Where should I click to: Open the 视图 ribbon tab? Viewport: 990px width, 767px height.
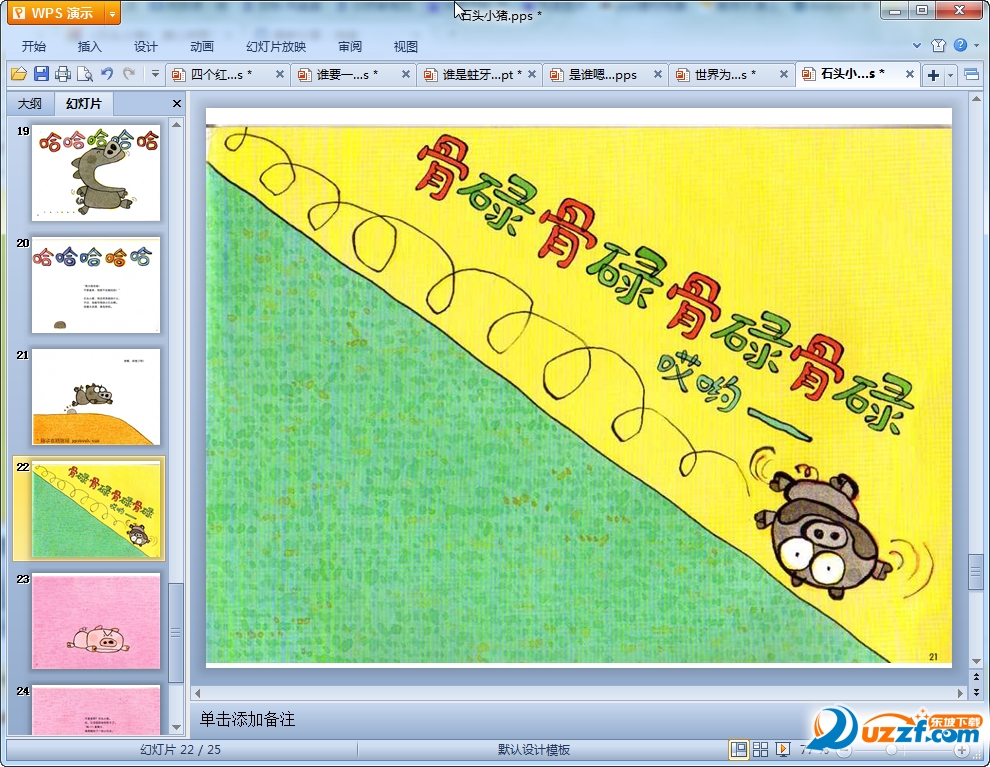[x=405, y=46]
